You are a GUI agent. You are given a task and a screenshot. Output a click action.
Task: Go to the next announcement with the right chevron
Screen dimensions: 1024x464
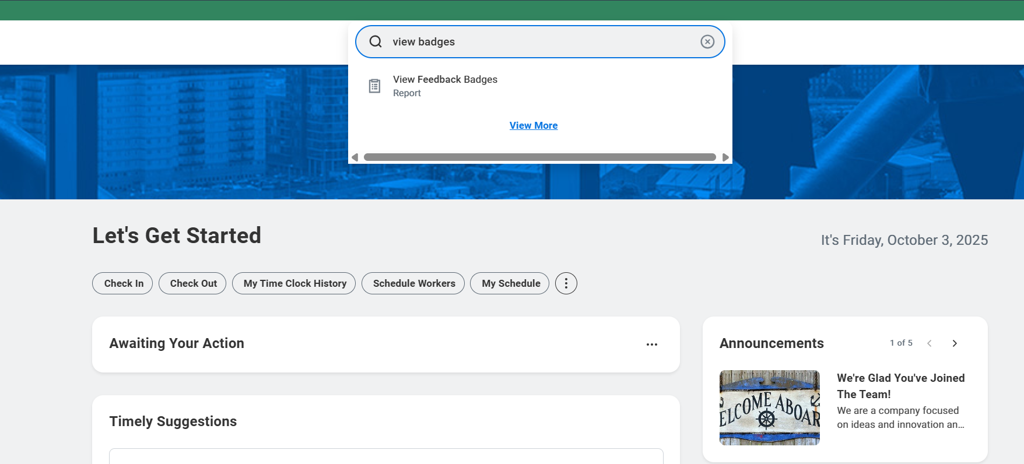click(x=955, y=344)
